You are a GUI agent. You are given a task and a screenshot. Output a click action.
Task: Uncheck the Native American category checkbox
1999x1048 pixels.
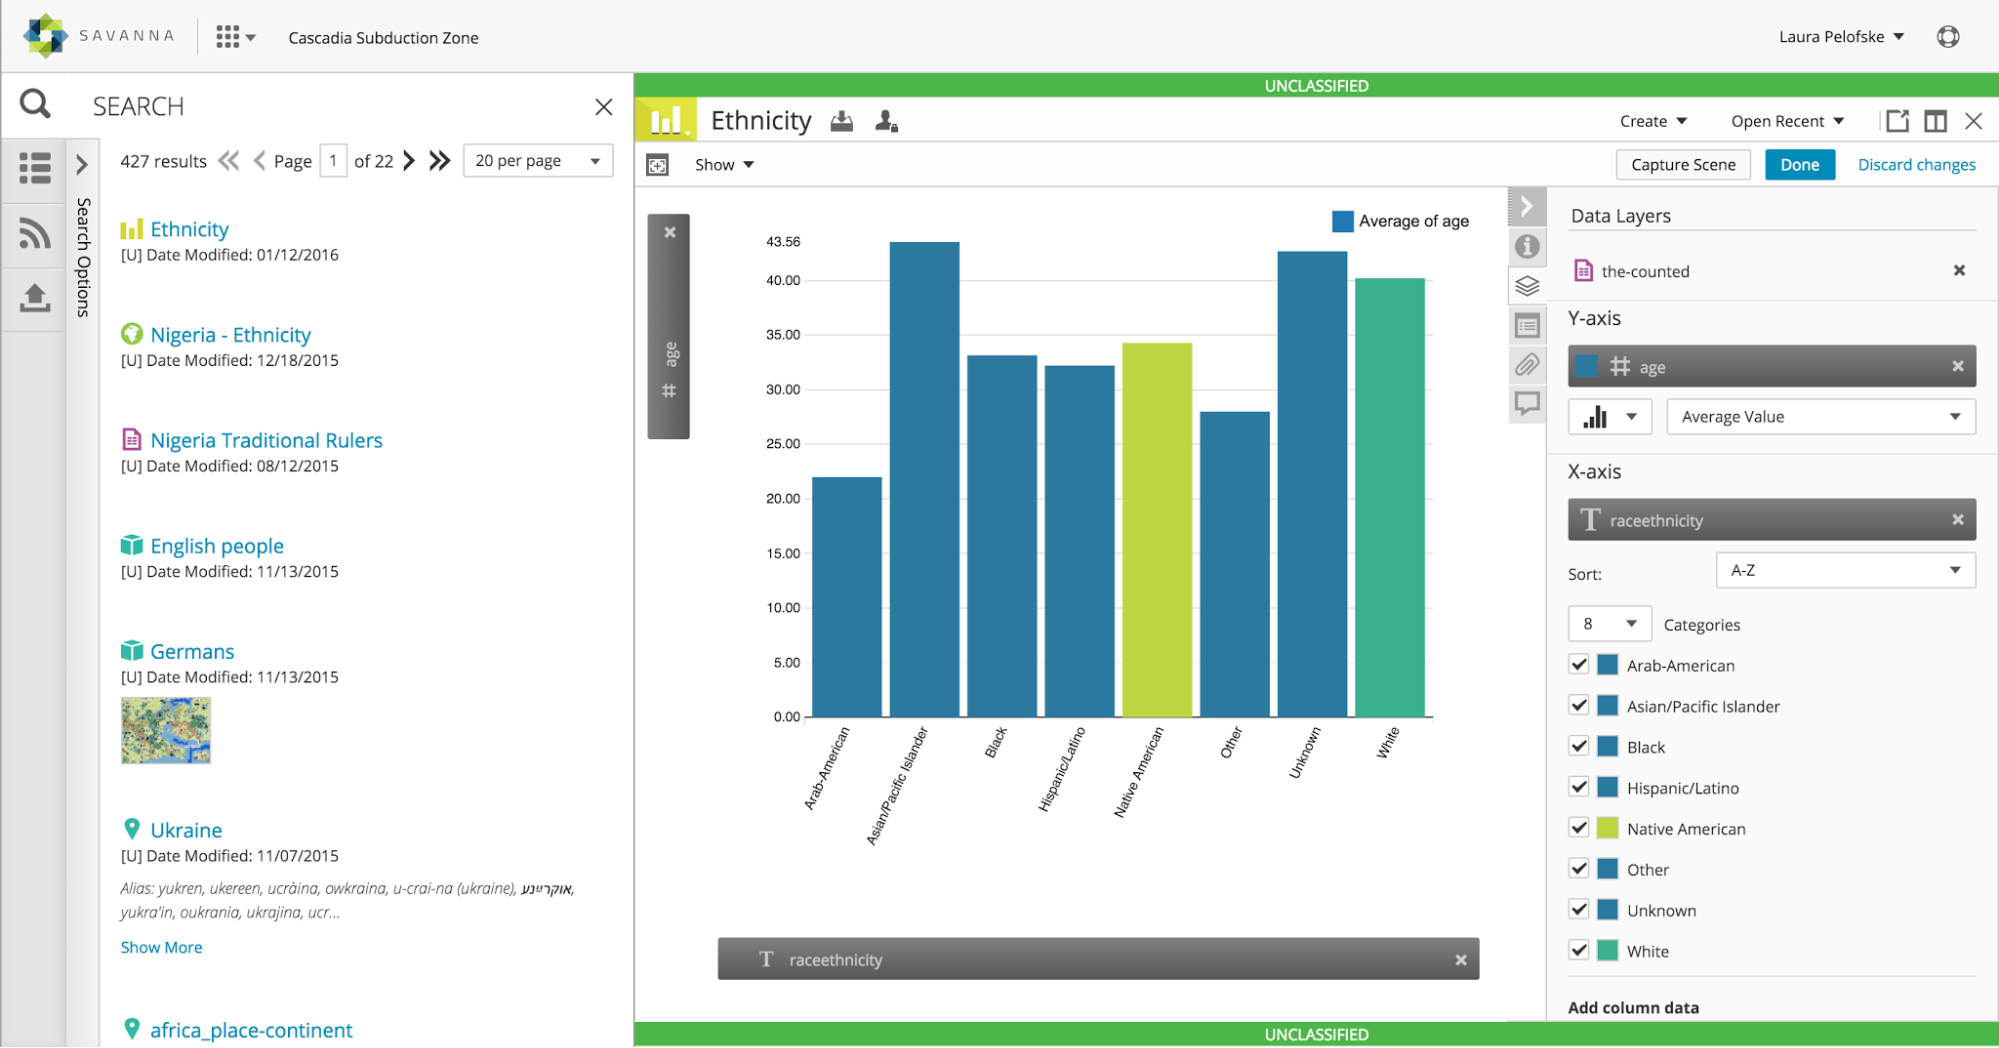click(1579, 828)
